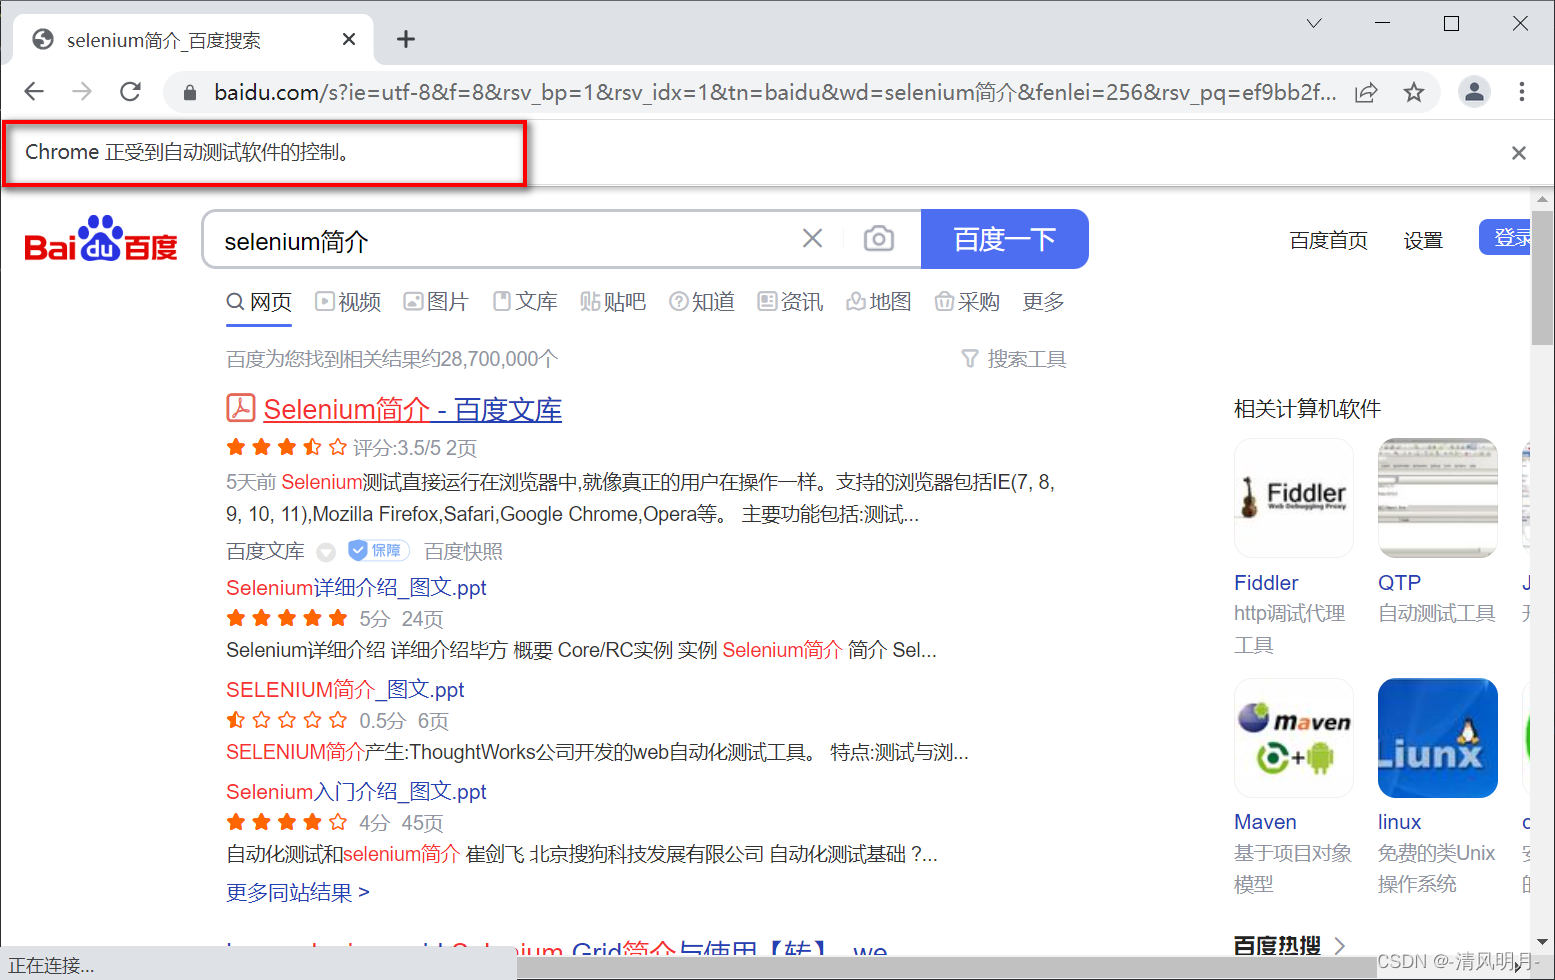Click the QTP text link
This screenshot has height=980, width=1555.
coord(1399,583)
